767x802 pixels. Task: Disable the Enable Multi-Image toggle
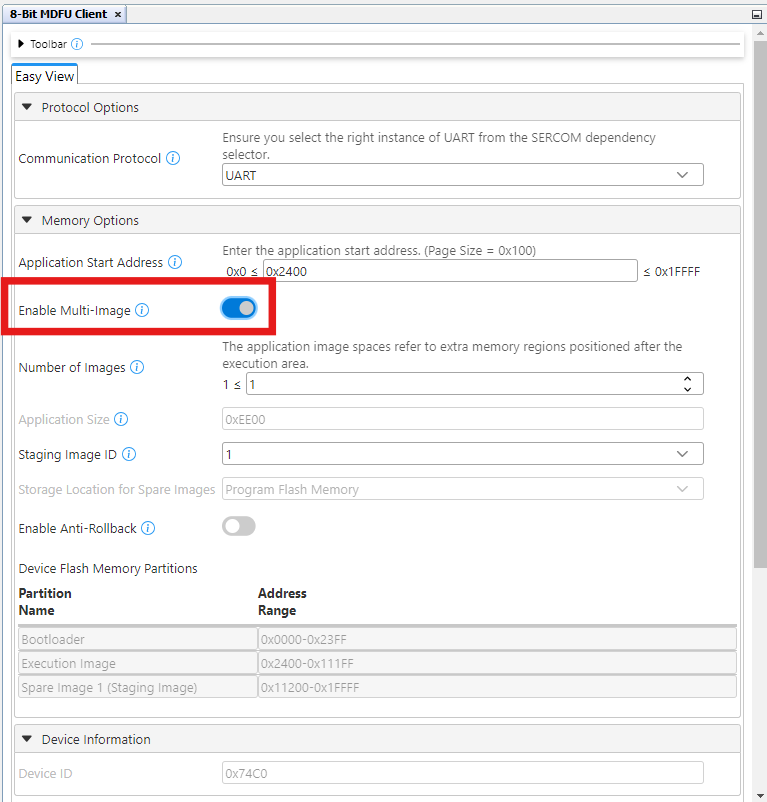click(x=239, y=309)
